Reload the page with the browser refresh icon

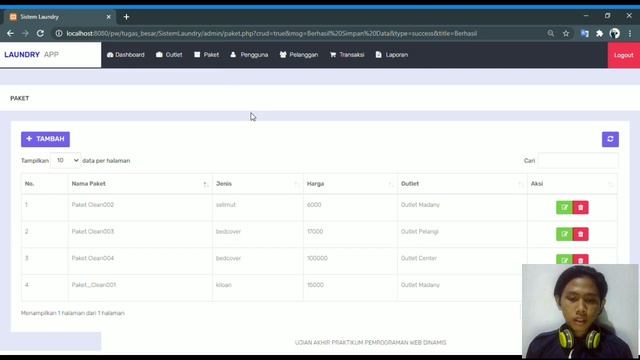40,33
